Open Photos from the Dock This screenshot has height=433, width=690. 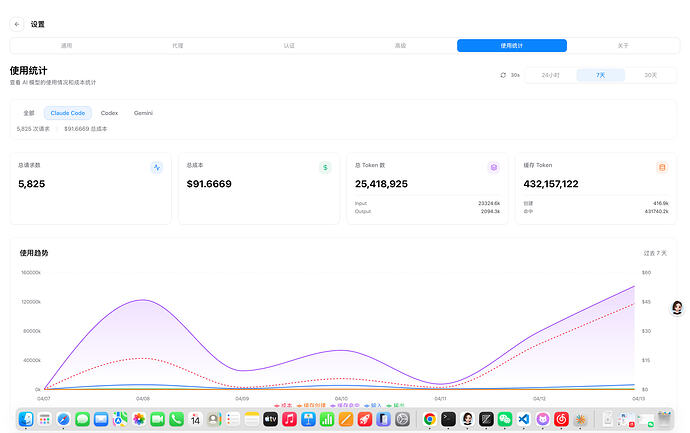pos(139,419)
